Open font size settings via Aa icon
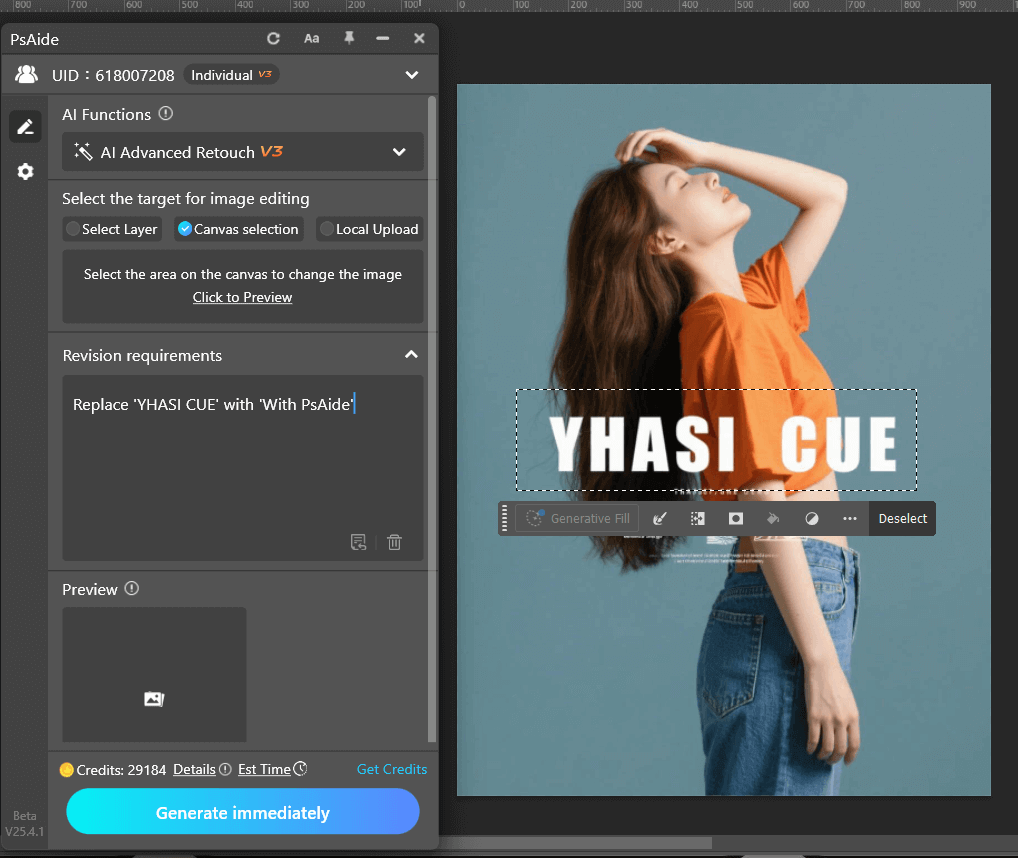 [311, 38]
